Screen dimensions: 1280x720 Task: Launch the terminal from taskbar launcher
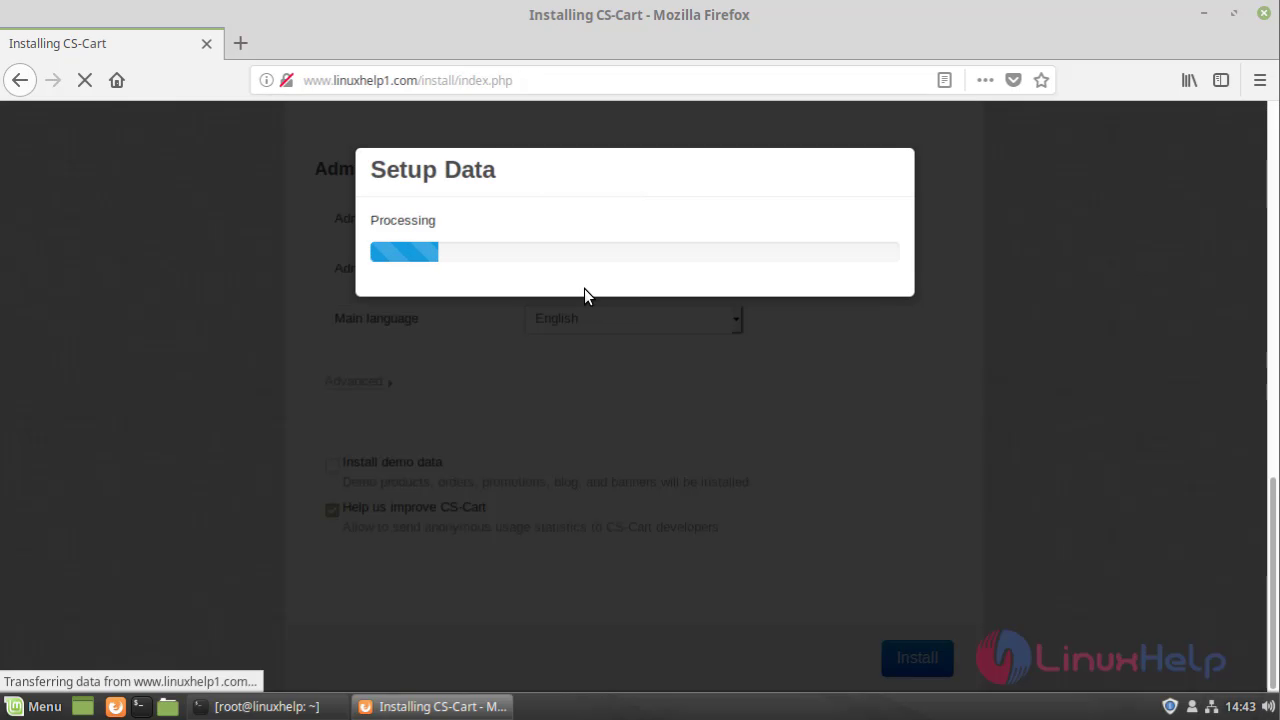pos(141,706)
